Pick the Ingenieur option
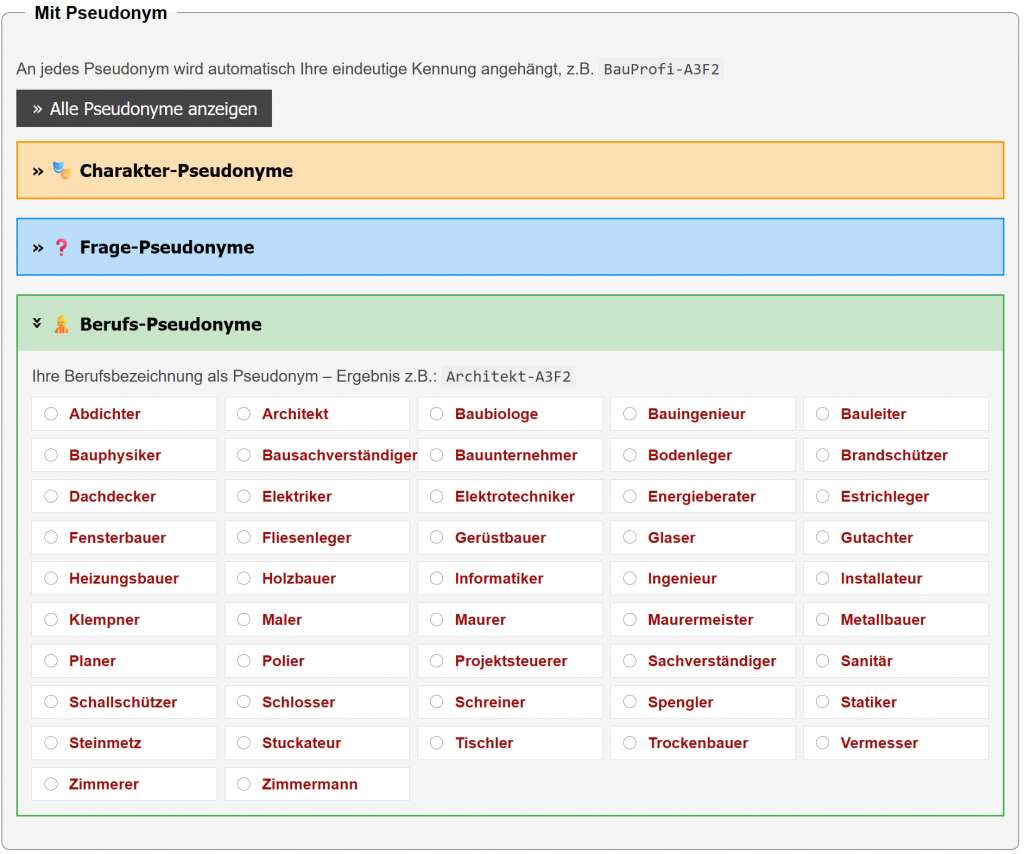 pyautogui.click(x=629, y=578)
